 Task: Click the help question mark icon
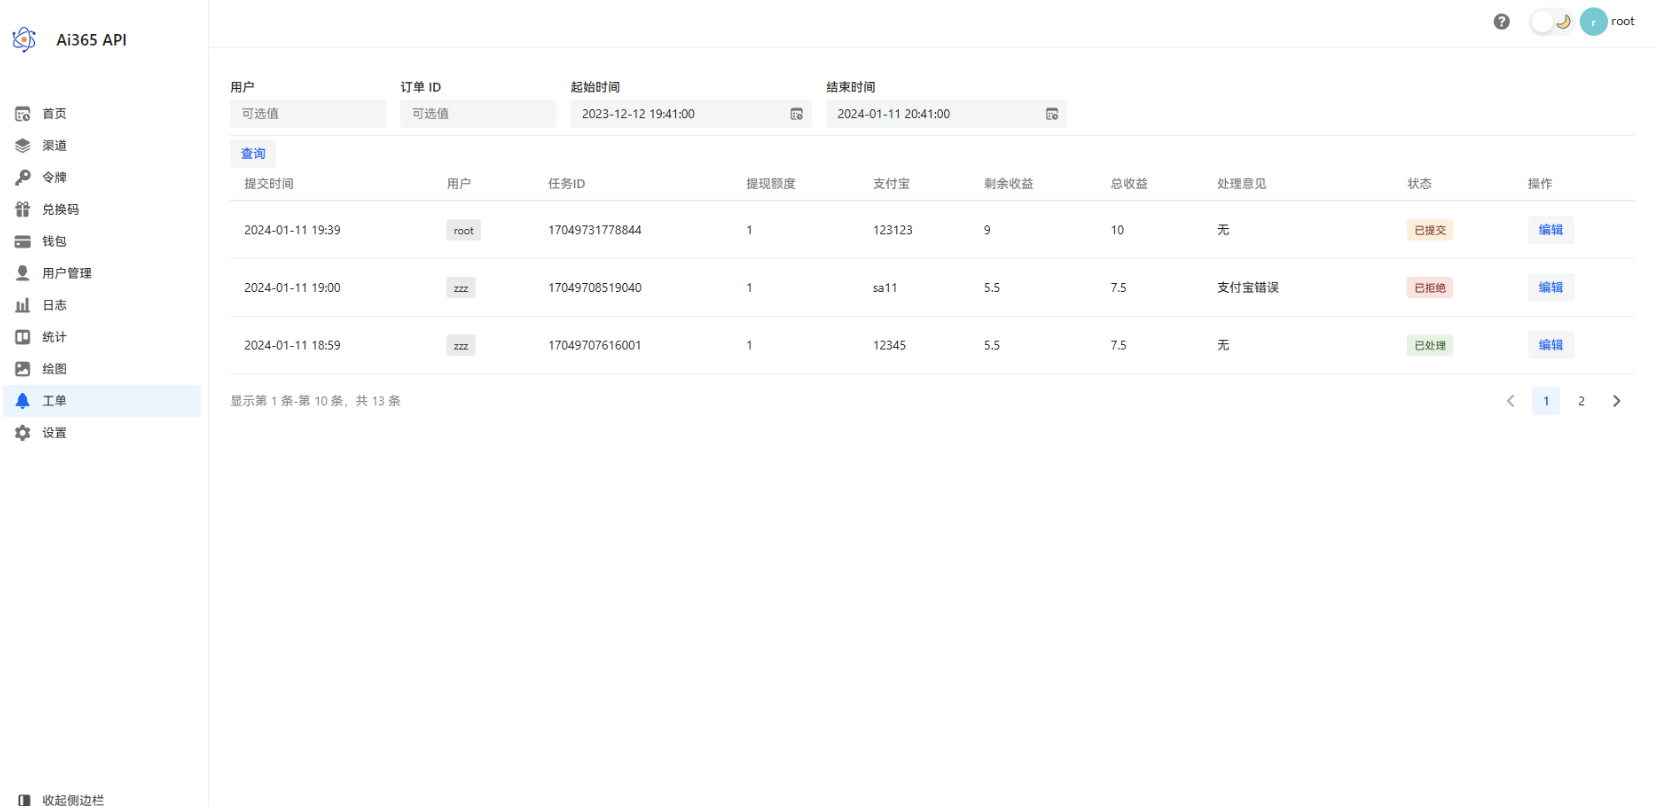pos(1501,22)
